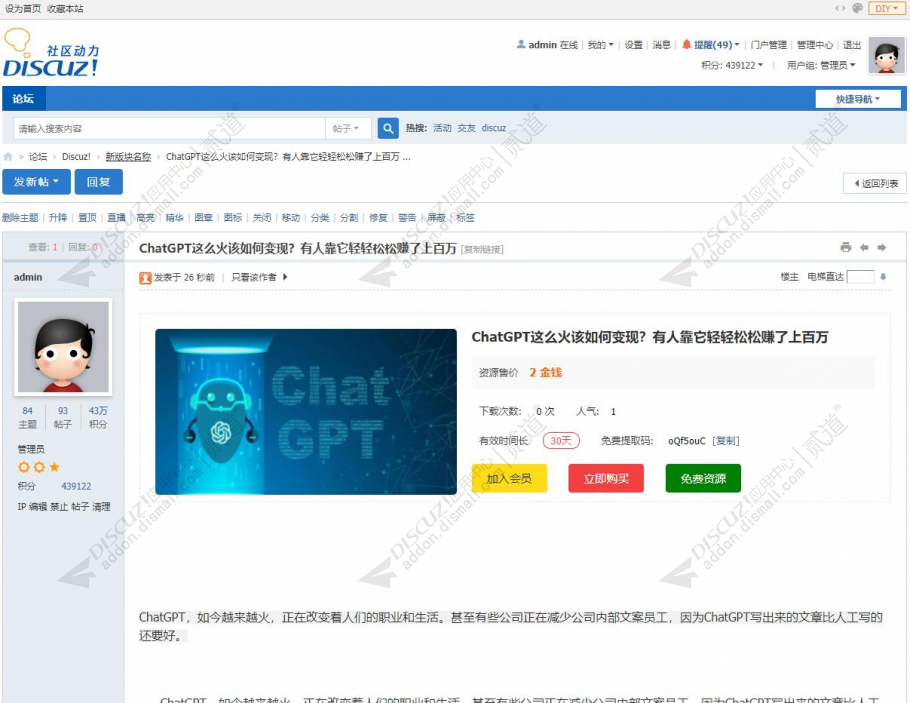This screenshot has height=703, width=910.
Task: Click 楼主 label link
Action: (789, 277)
